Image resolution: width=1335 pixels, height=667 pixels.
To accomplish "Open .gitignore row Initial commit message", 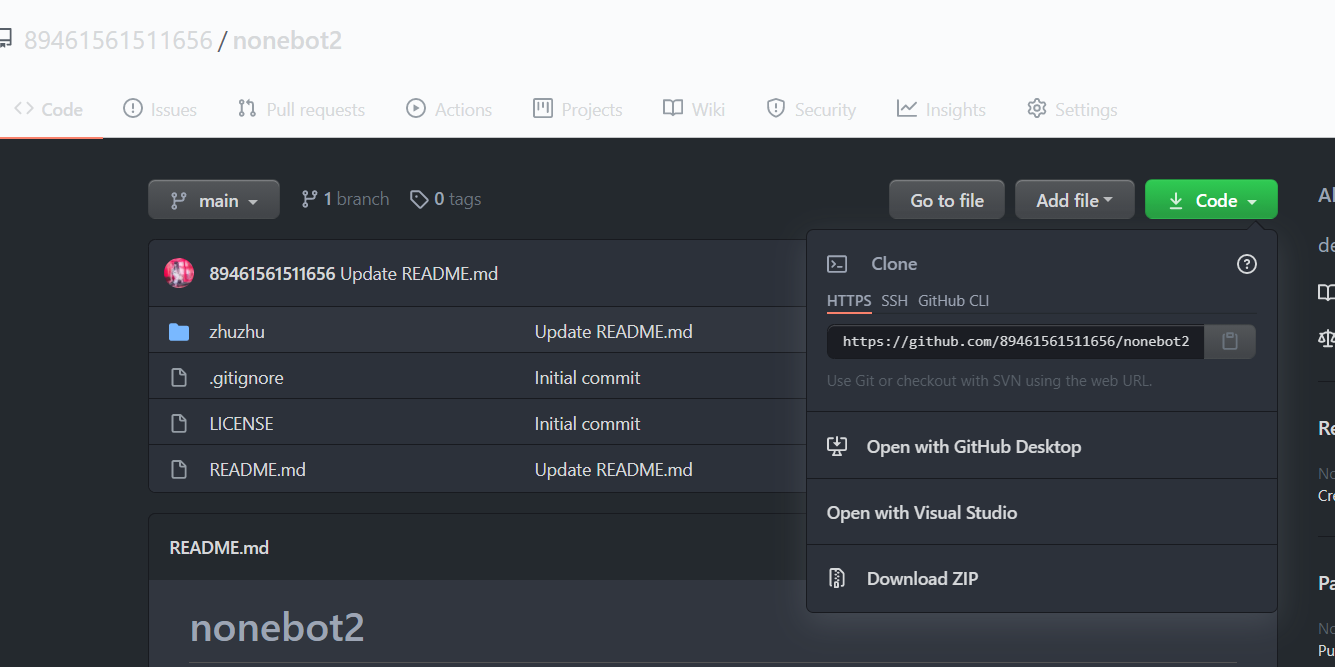I will tap(587, 378).
